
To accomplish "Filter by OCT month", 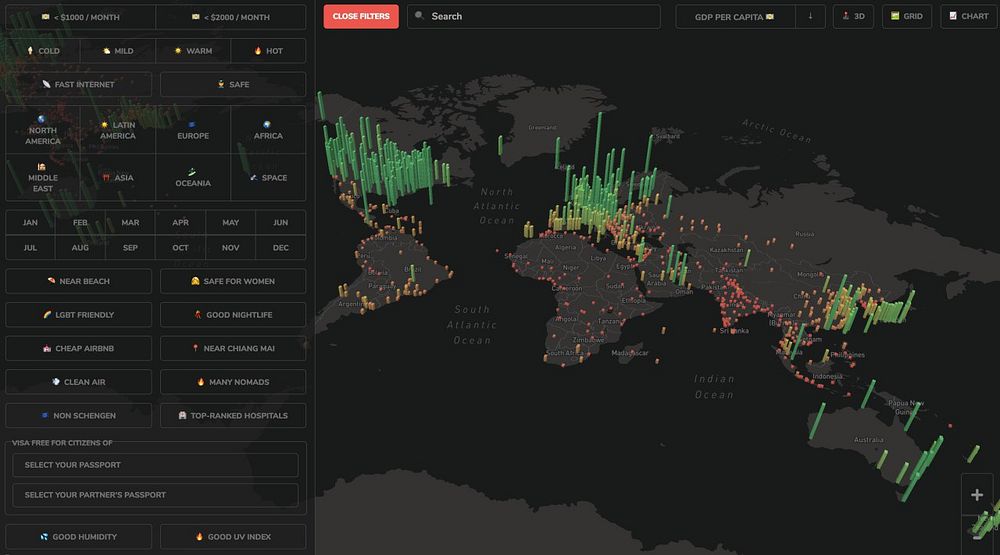I will click(180, 248).
